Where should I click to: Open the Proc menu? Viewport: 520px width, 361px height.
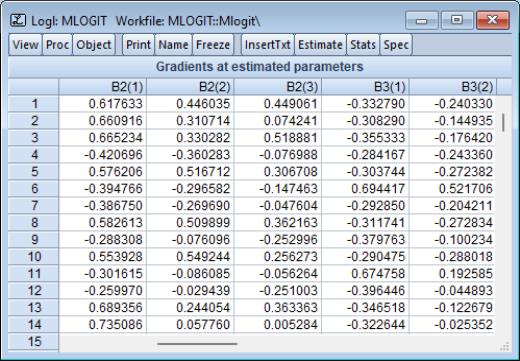click(x=57, y=44)
